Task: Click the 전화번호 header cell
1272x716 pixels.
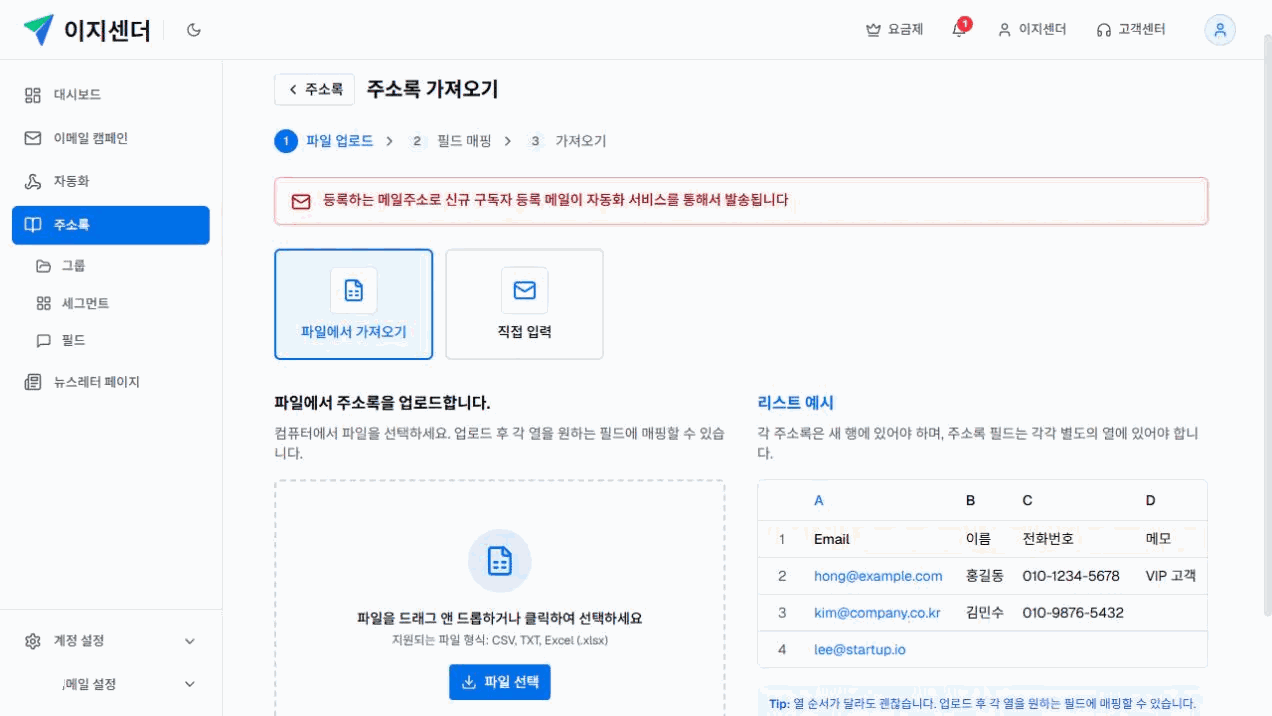Action: coord(1048,539)
